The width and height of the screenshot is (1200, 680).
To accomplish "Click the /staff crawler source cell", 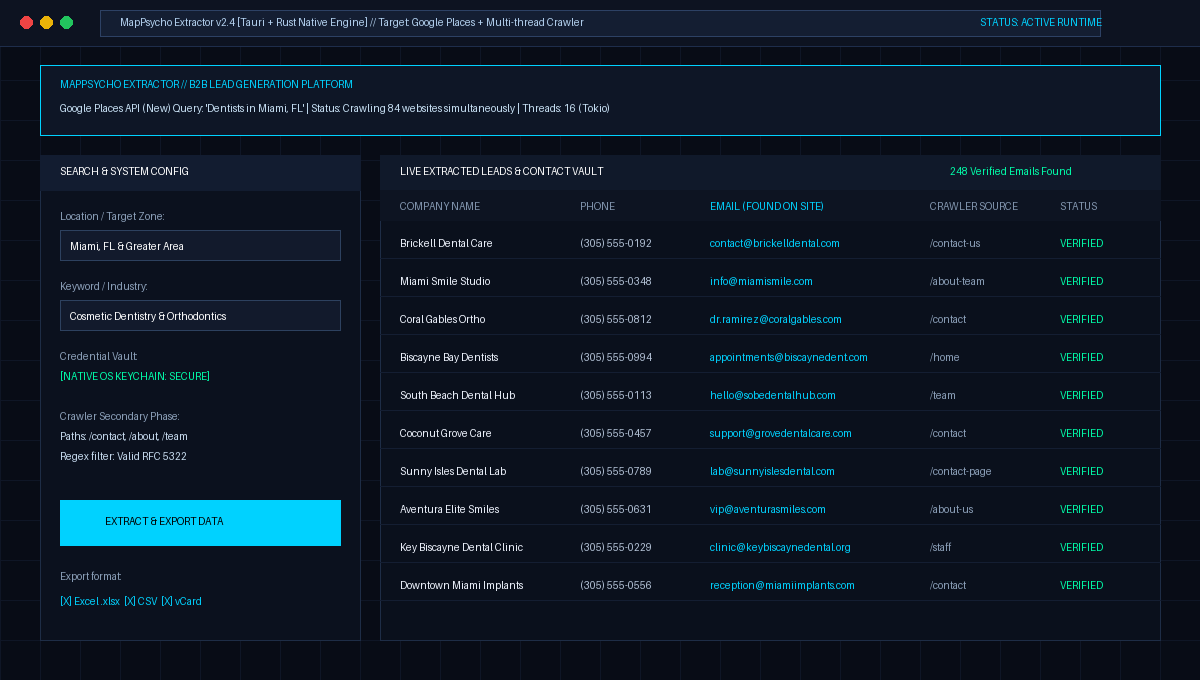I will point(941,548).
